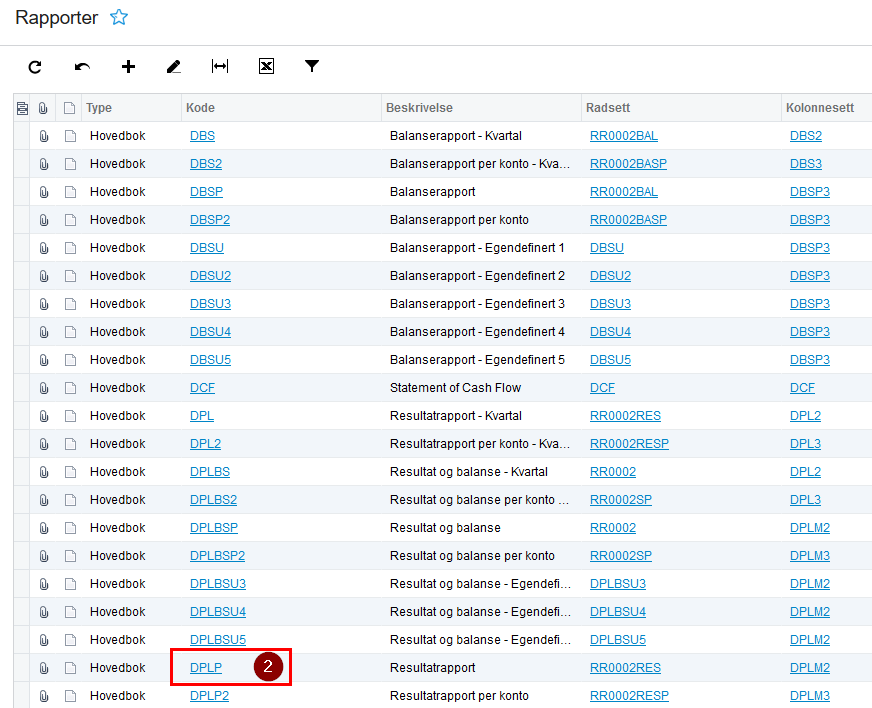The height and width of the screenshot is (708, 872).
Task: Click the fit-to-width columns icon
Action: 220,67
